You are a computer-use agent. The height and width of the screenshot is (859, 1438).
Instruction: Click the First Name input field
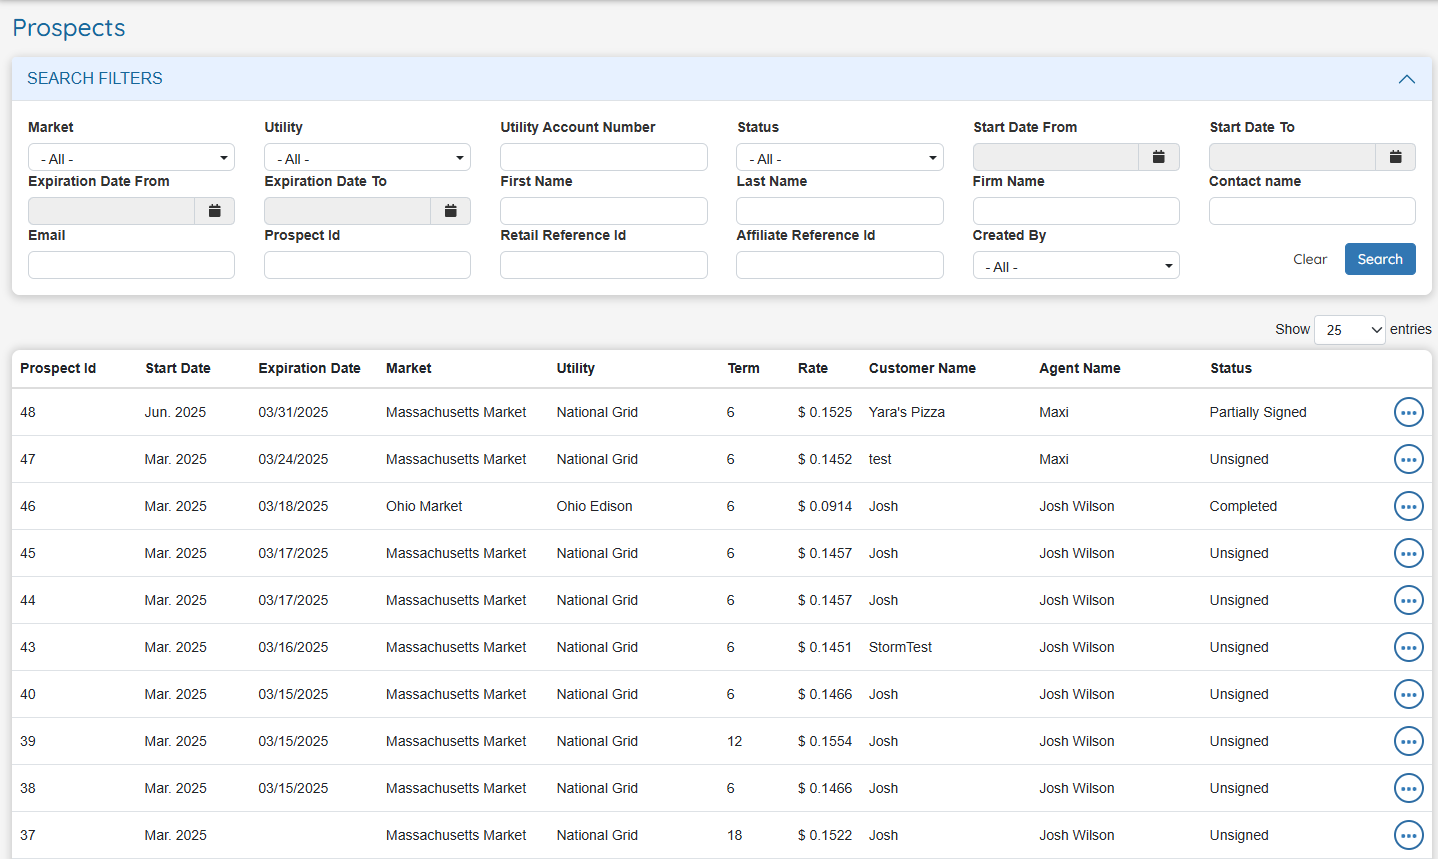604,211
